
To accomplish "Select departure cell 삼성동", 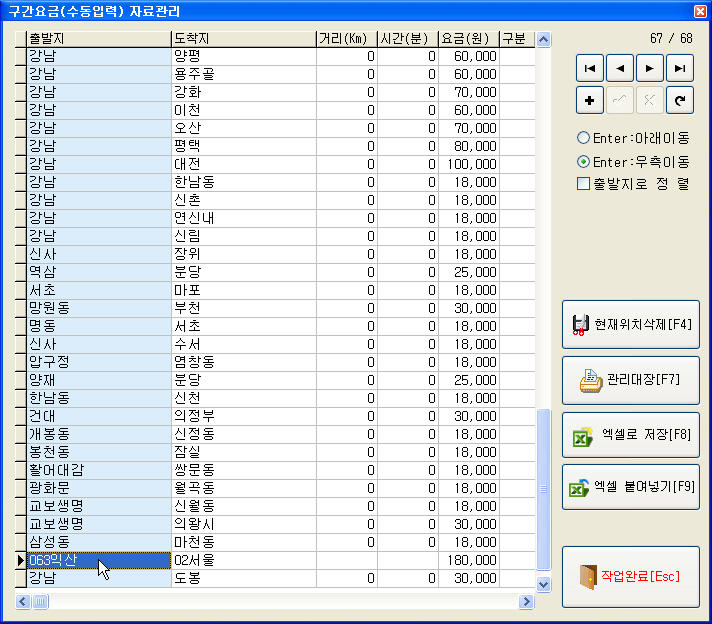I will tap(99, 542).
